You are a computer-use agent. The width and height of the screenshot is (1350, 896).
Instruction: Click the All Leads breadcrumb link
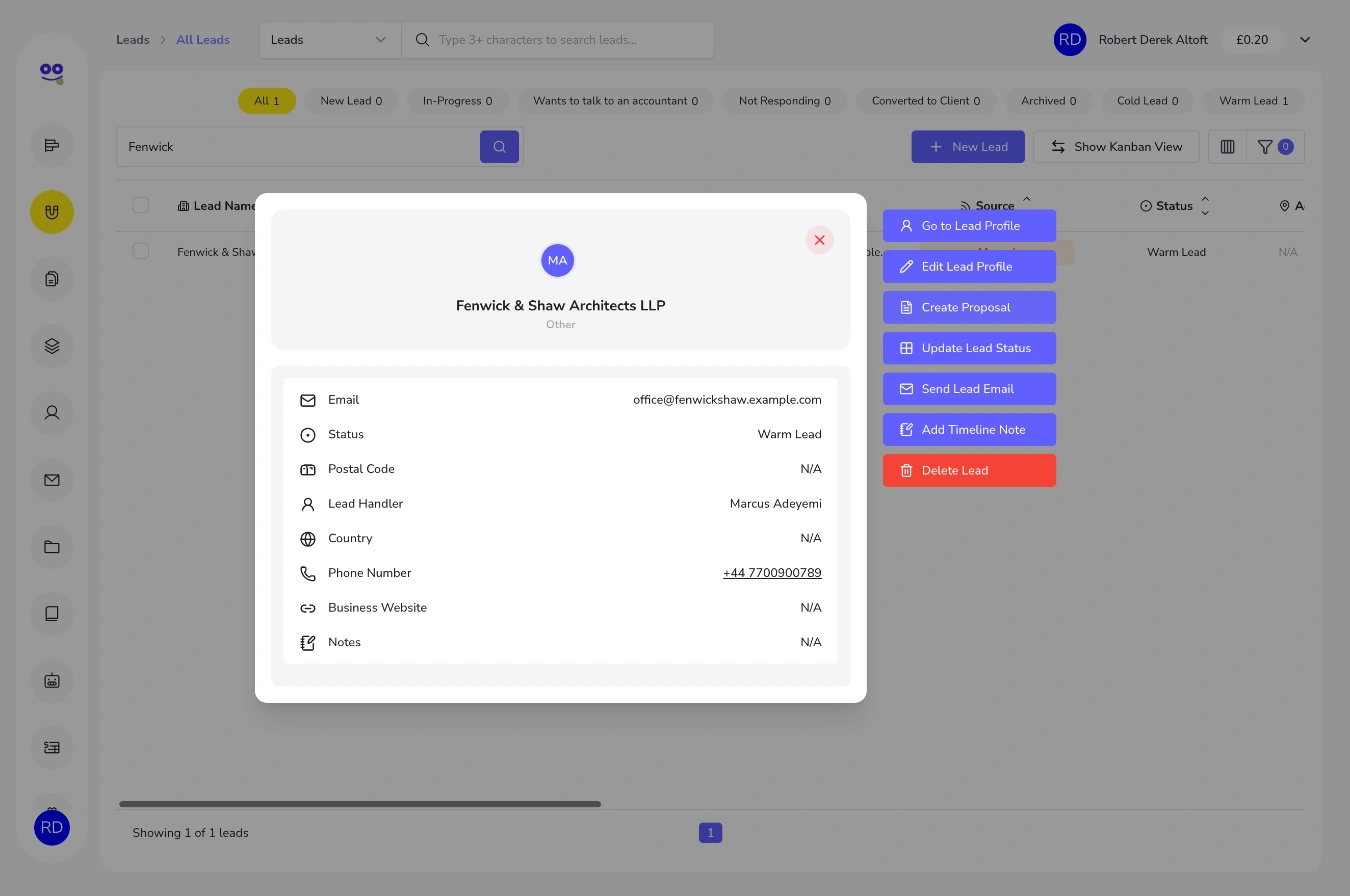(203, 40)
